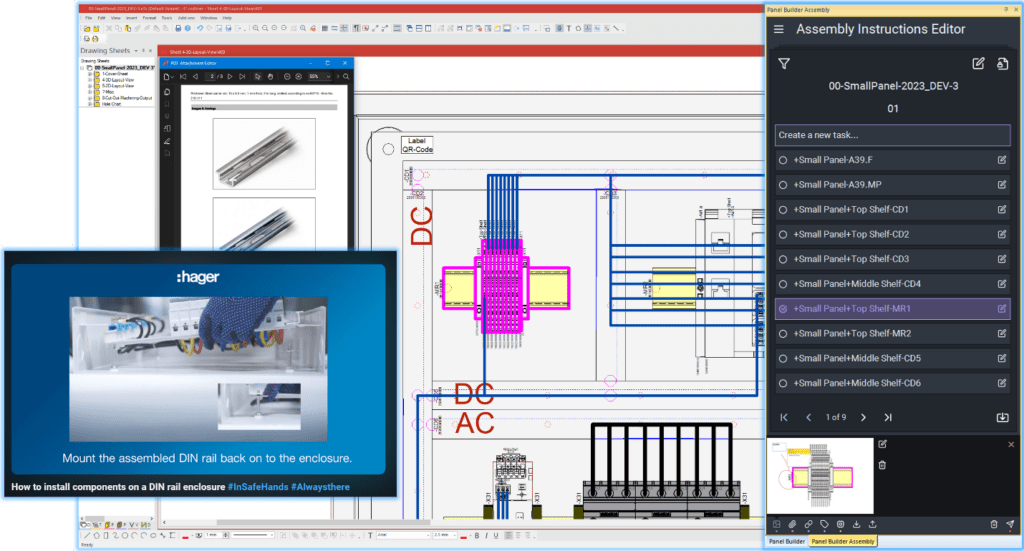Mark +Small Panel-A39.MP task complete

point(783,185)
